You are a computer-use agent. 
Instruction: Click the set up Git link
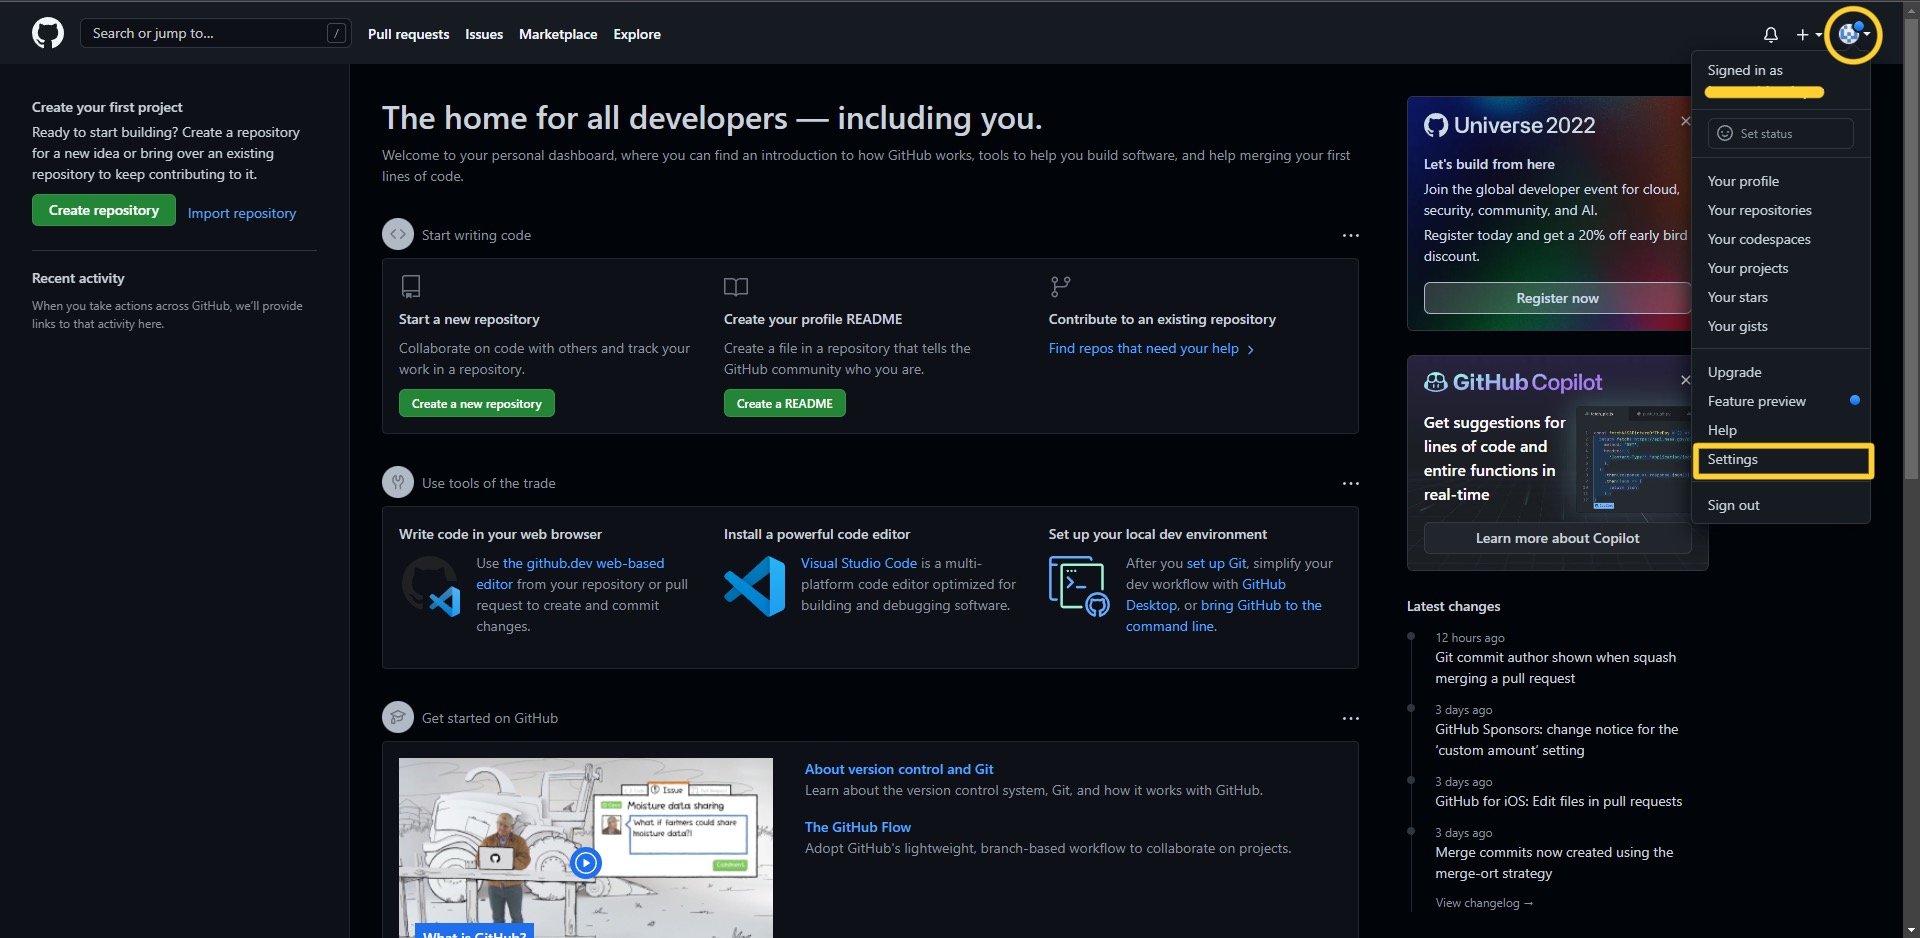pyautogui.click(x=1217, y=563)
